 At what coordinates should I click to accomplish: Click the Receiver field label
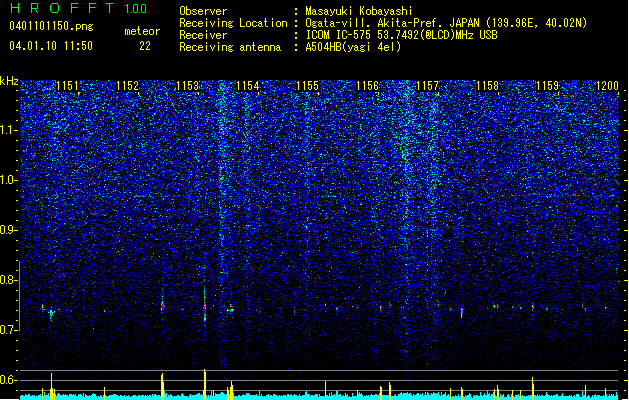click(x=203, y=35)
